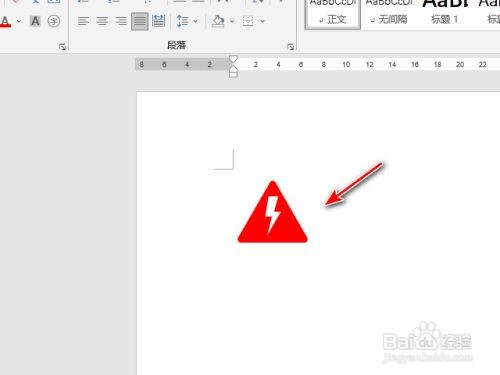
Task: Apply distributed alignment
Action: click(158, 21)
